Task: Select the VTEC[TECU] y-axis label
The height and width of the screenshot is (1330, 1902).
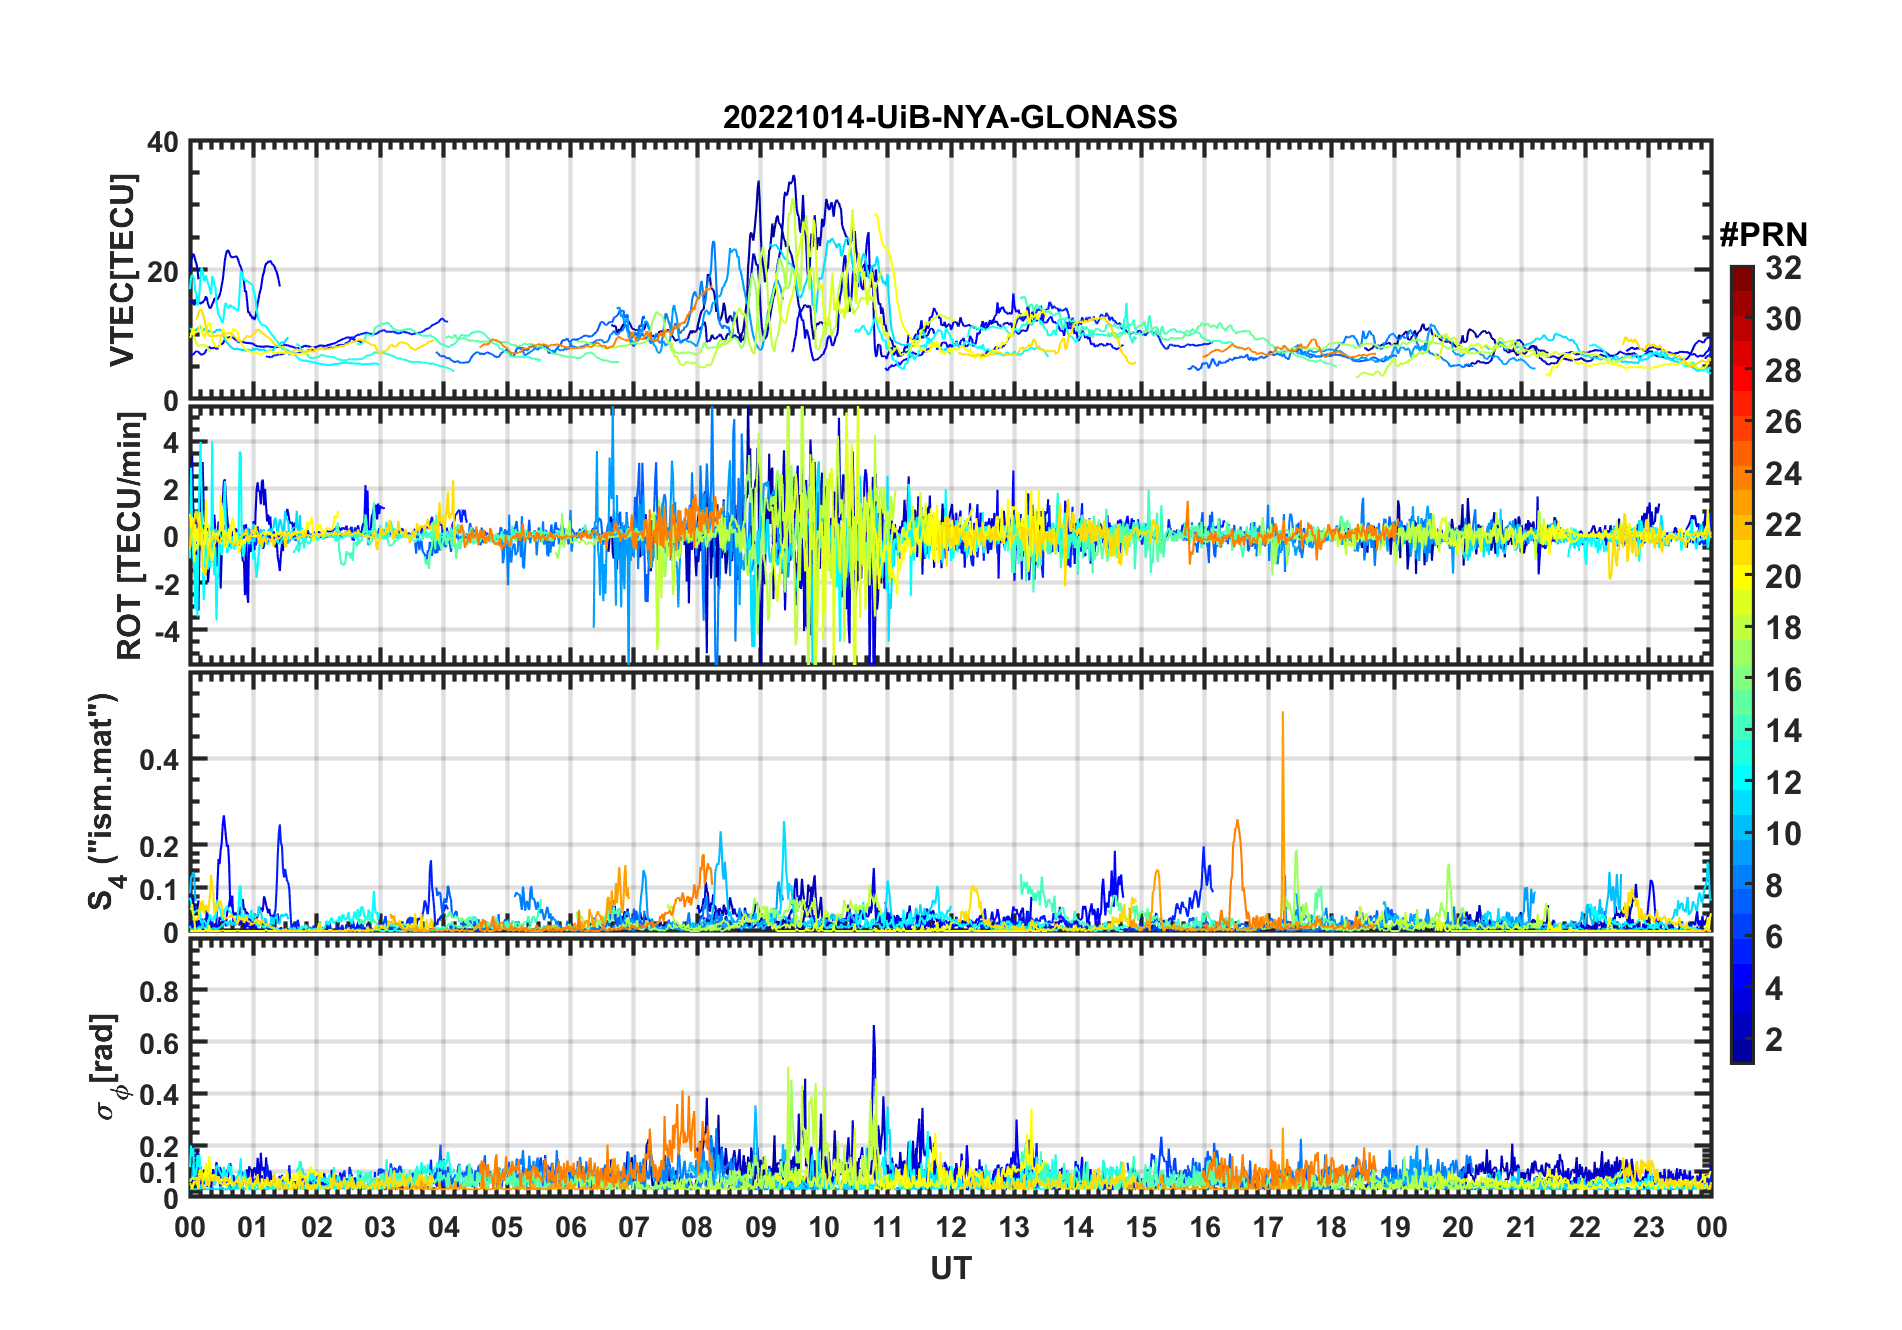Action: (122, 270)
